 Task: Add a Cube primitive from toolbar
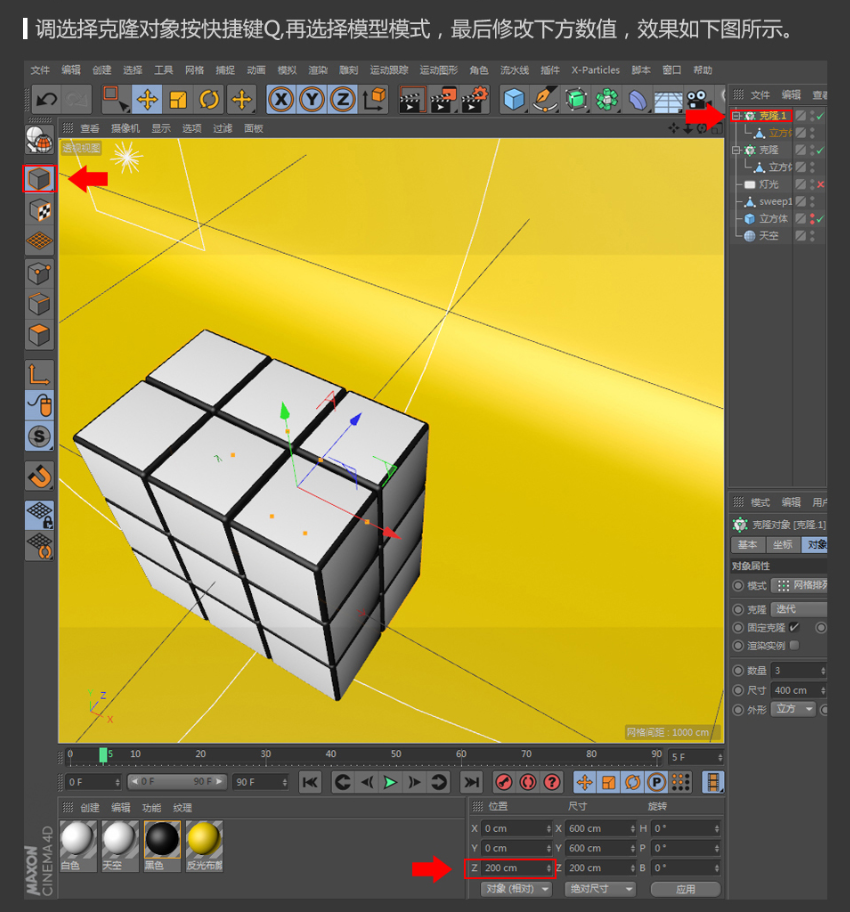click(x=514, y=99)
